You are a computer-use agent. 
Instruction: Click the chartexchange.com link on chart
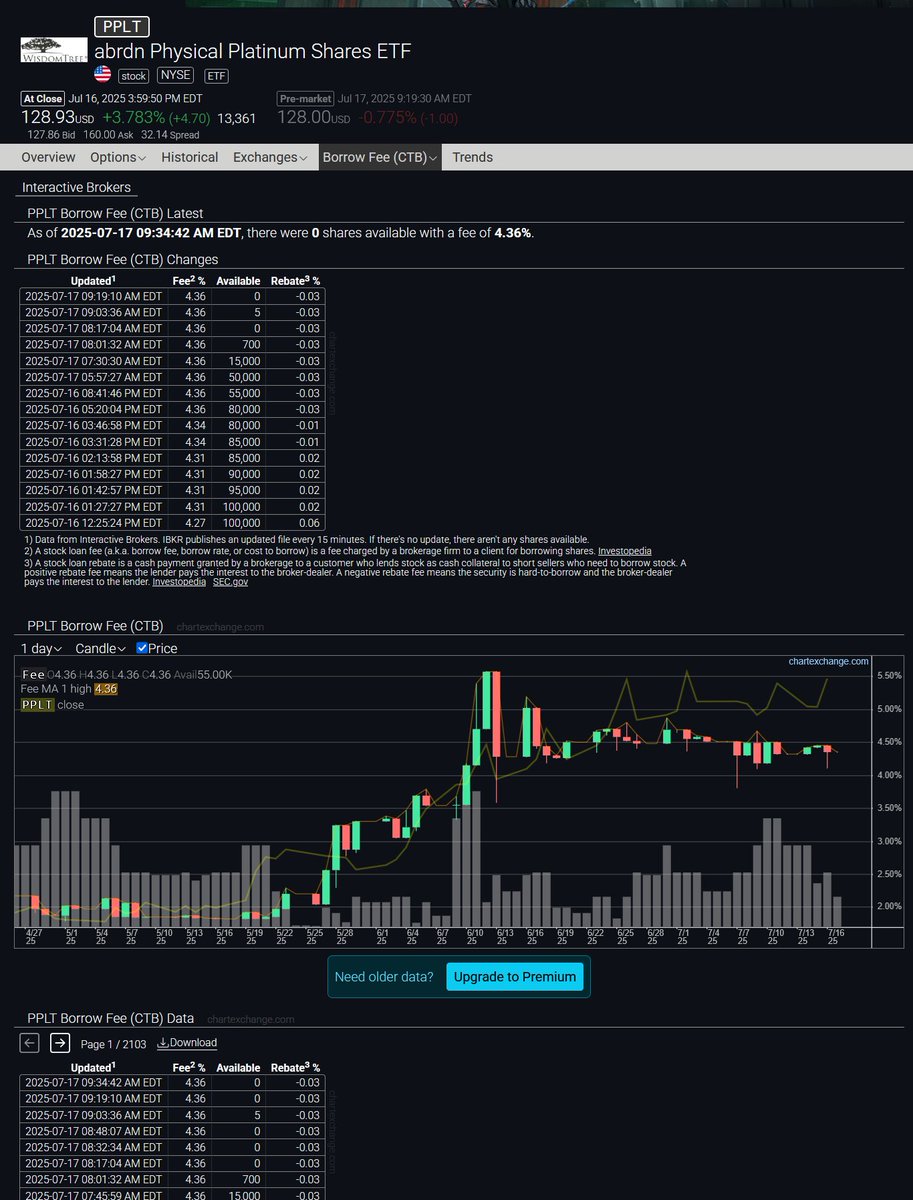(x=828, y=662)
